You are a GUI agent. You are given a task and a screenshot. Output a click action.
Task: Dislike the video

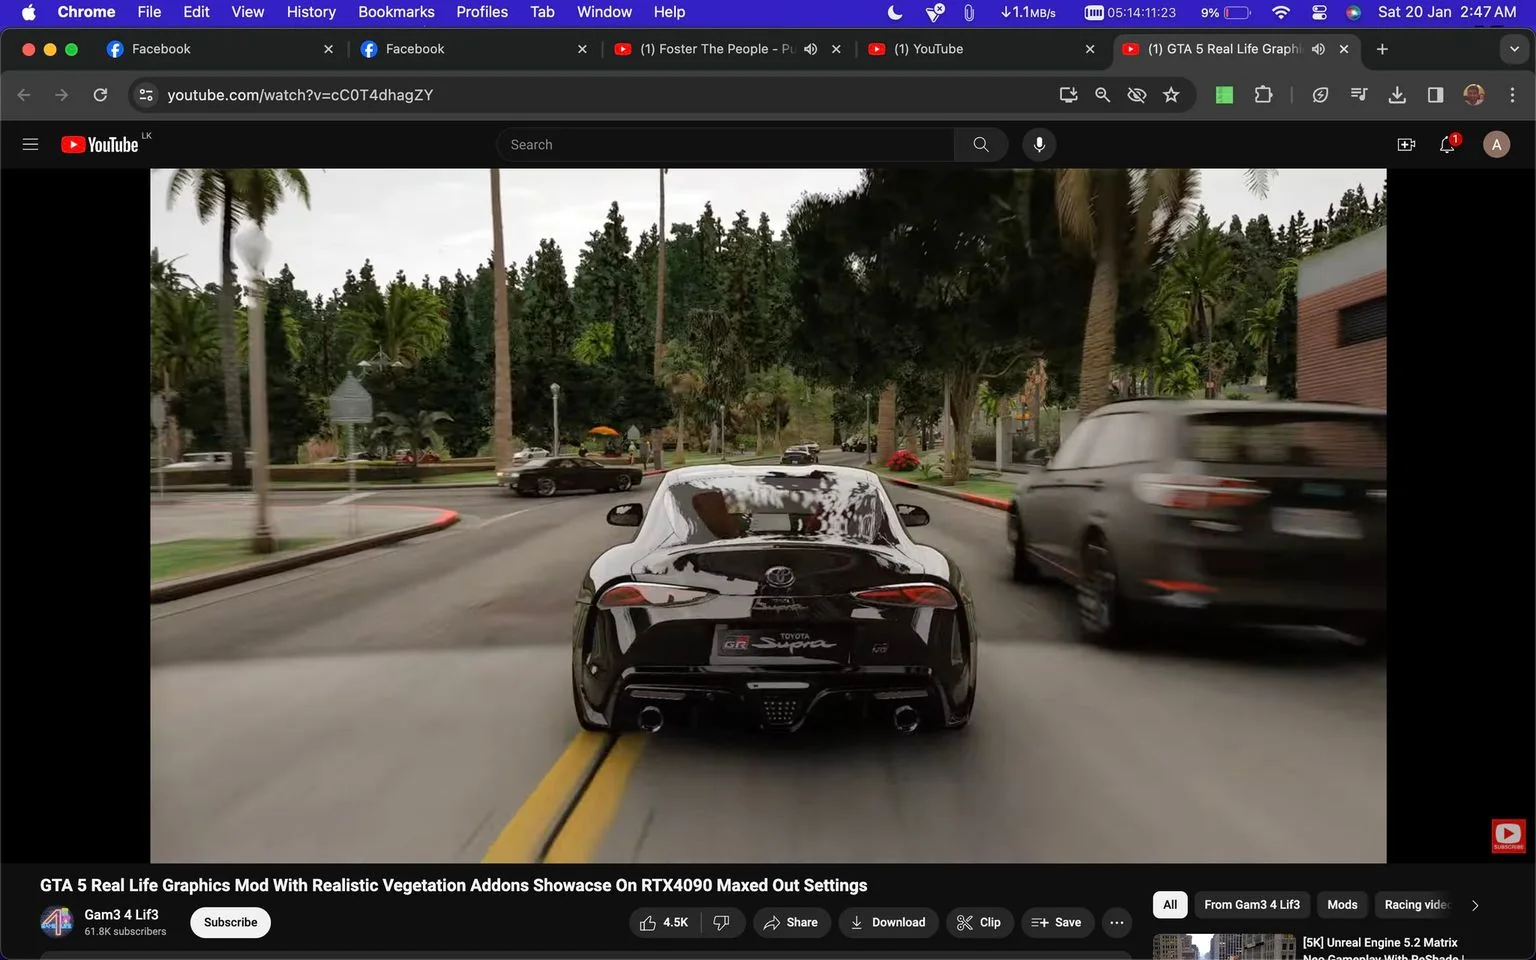(x=722, y=923)
